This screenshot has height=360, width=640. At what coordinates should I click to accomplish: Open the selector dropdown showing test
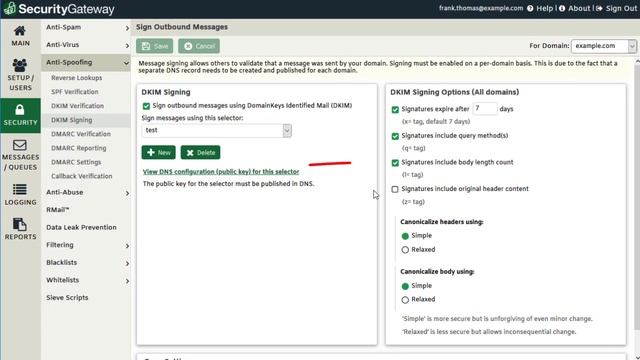pyautogui.click(x=216, y=131)
